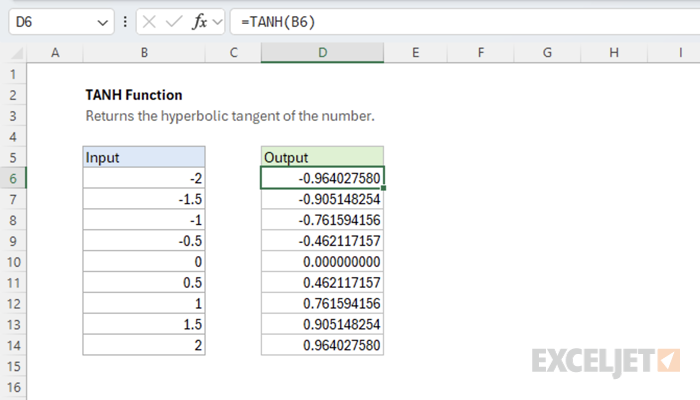Select input cell with value 0.5
This screenshot has width=700, height=400.
point(144,283)
